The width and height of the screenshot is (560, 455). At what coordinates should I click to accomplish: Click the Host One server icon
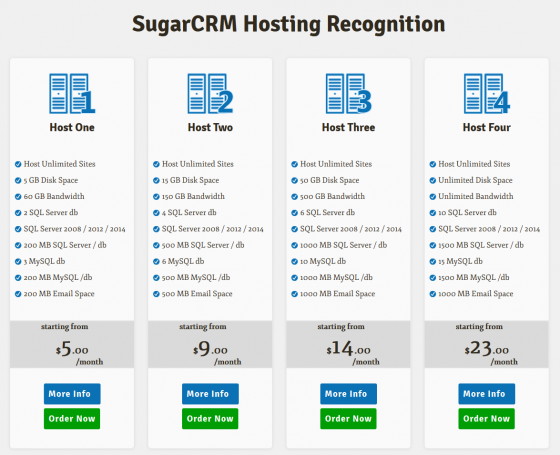pos(72,94)
